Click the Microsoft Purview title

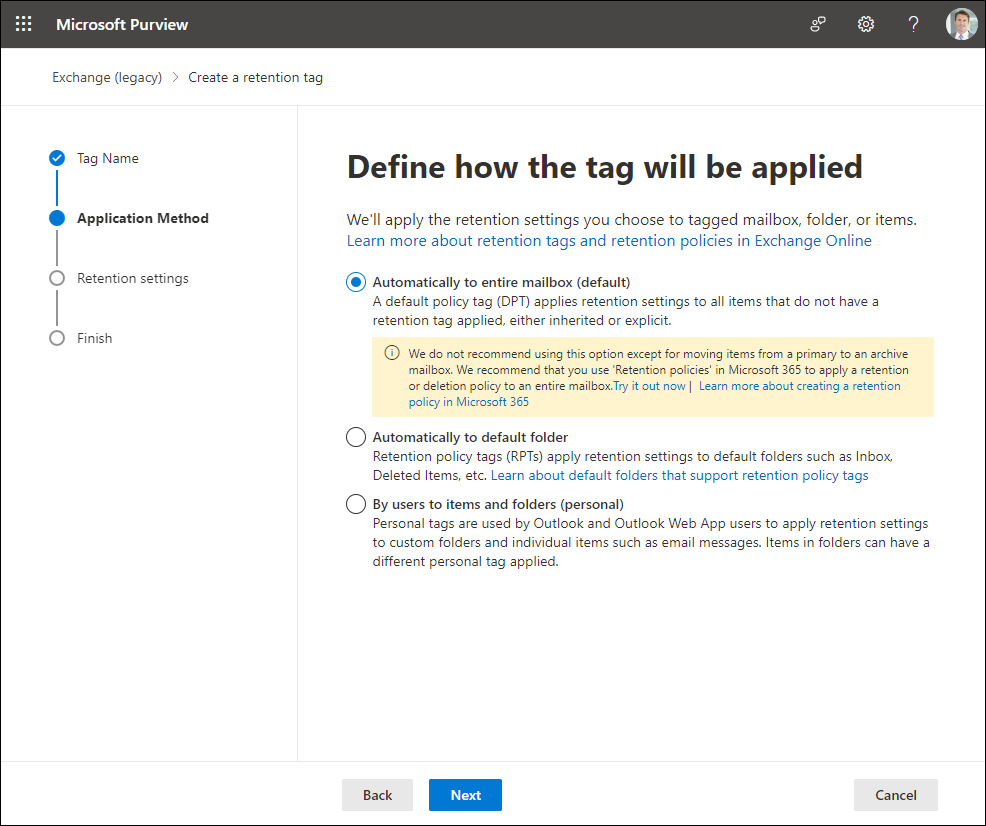pos(122,25)
